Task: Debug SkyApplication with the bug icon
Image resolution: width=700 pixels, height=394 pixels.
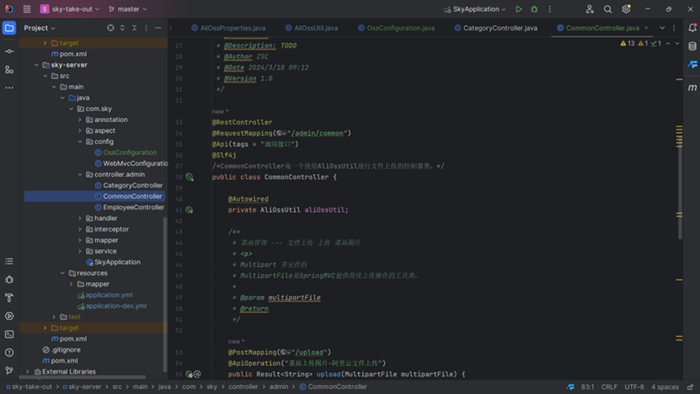Action: tap(534, 9)
